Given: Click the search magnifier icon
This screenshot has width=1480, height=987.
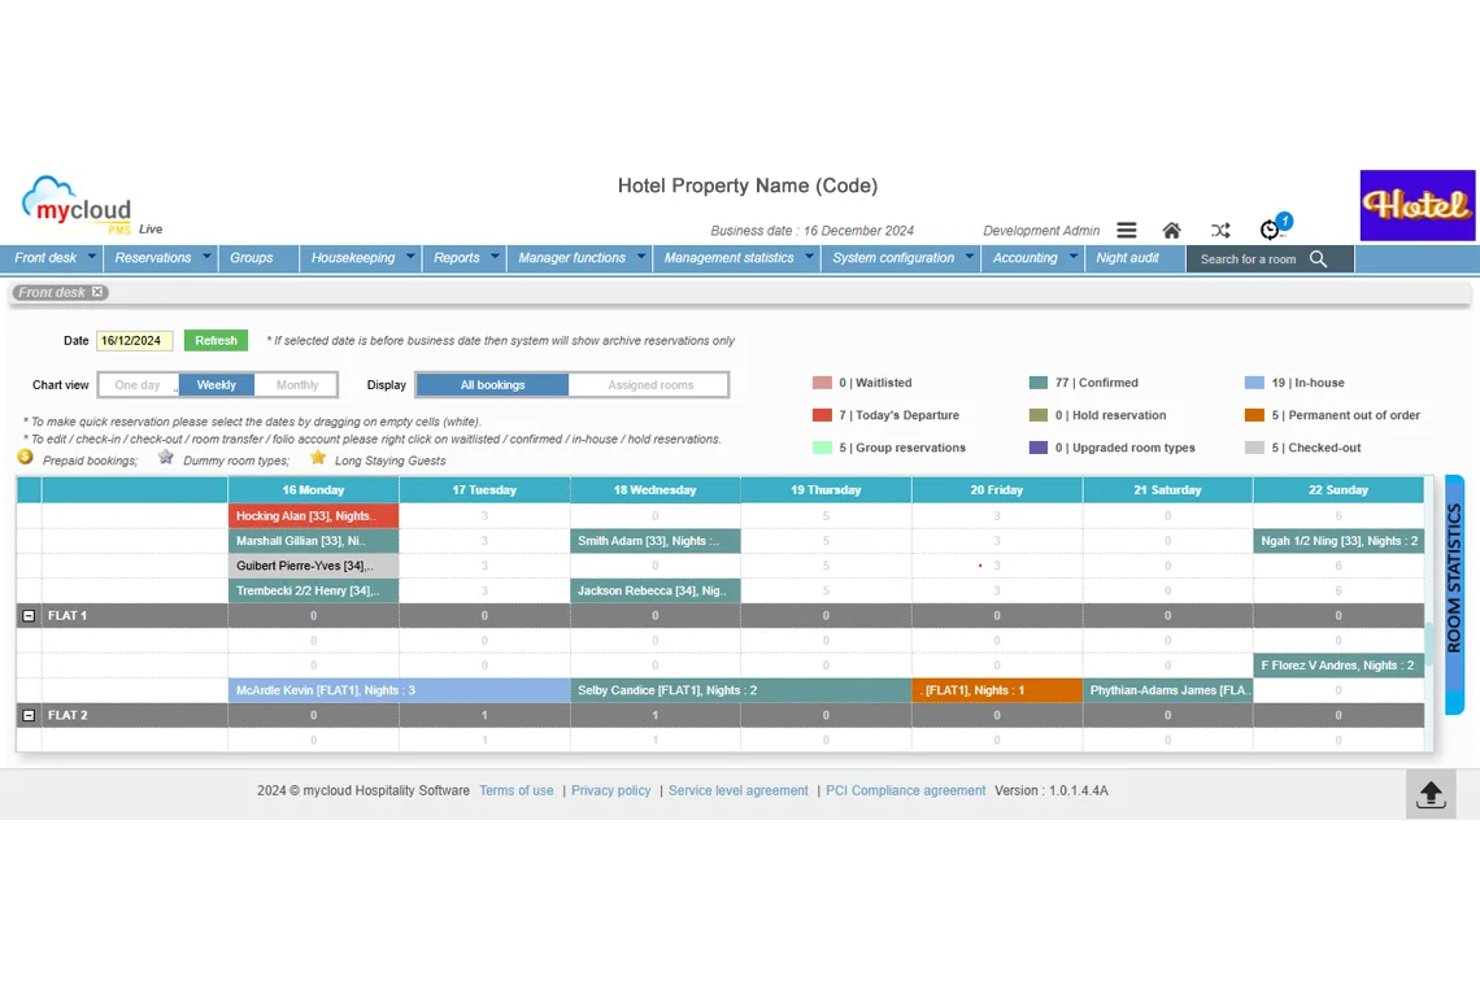Looking at the screenshot, I should point(1318,259).
